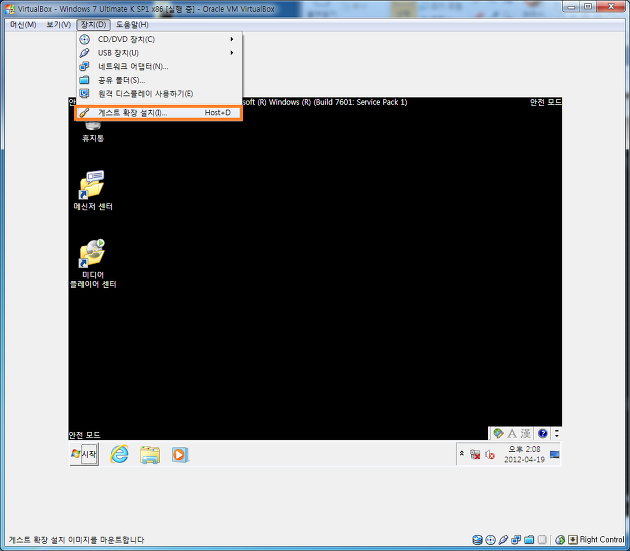
Task: Click the muted volume tray icon
Action: pos(490,455)
